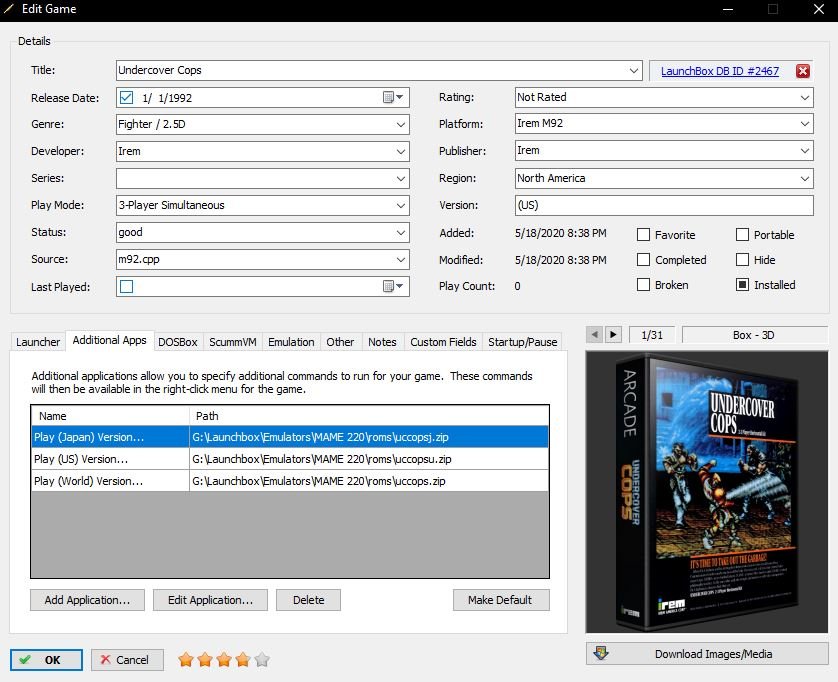Expand the Region dropdown
838x682 pixels.
[x=805, y=178]
